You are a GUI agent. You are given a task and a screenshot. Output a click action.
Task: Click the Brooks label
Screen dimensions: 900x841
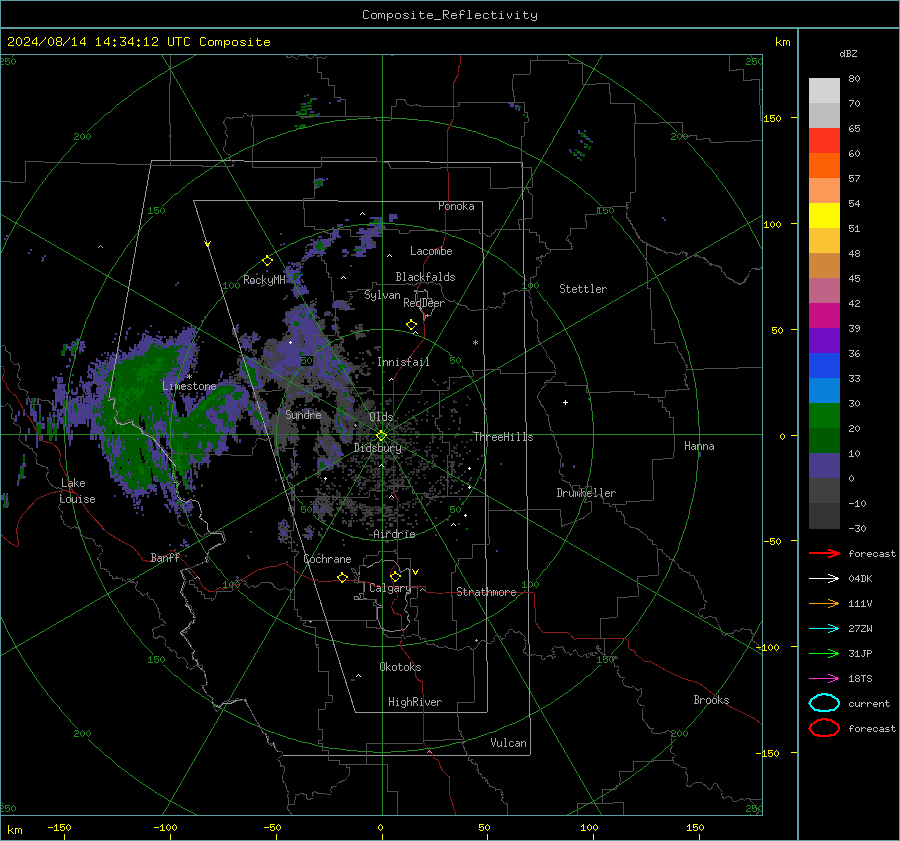[711, 700]
